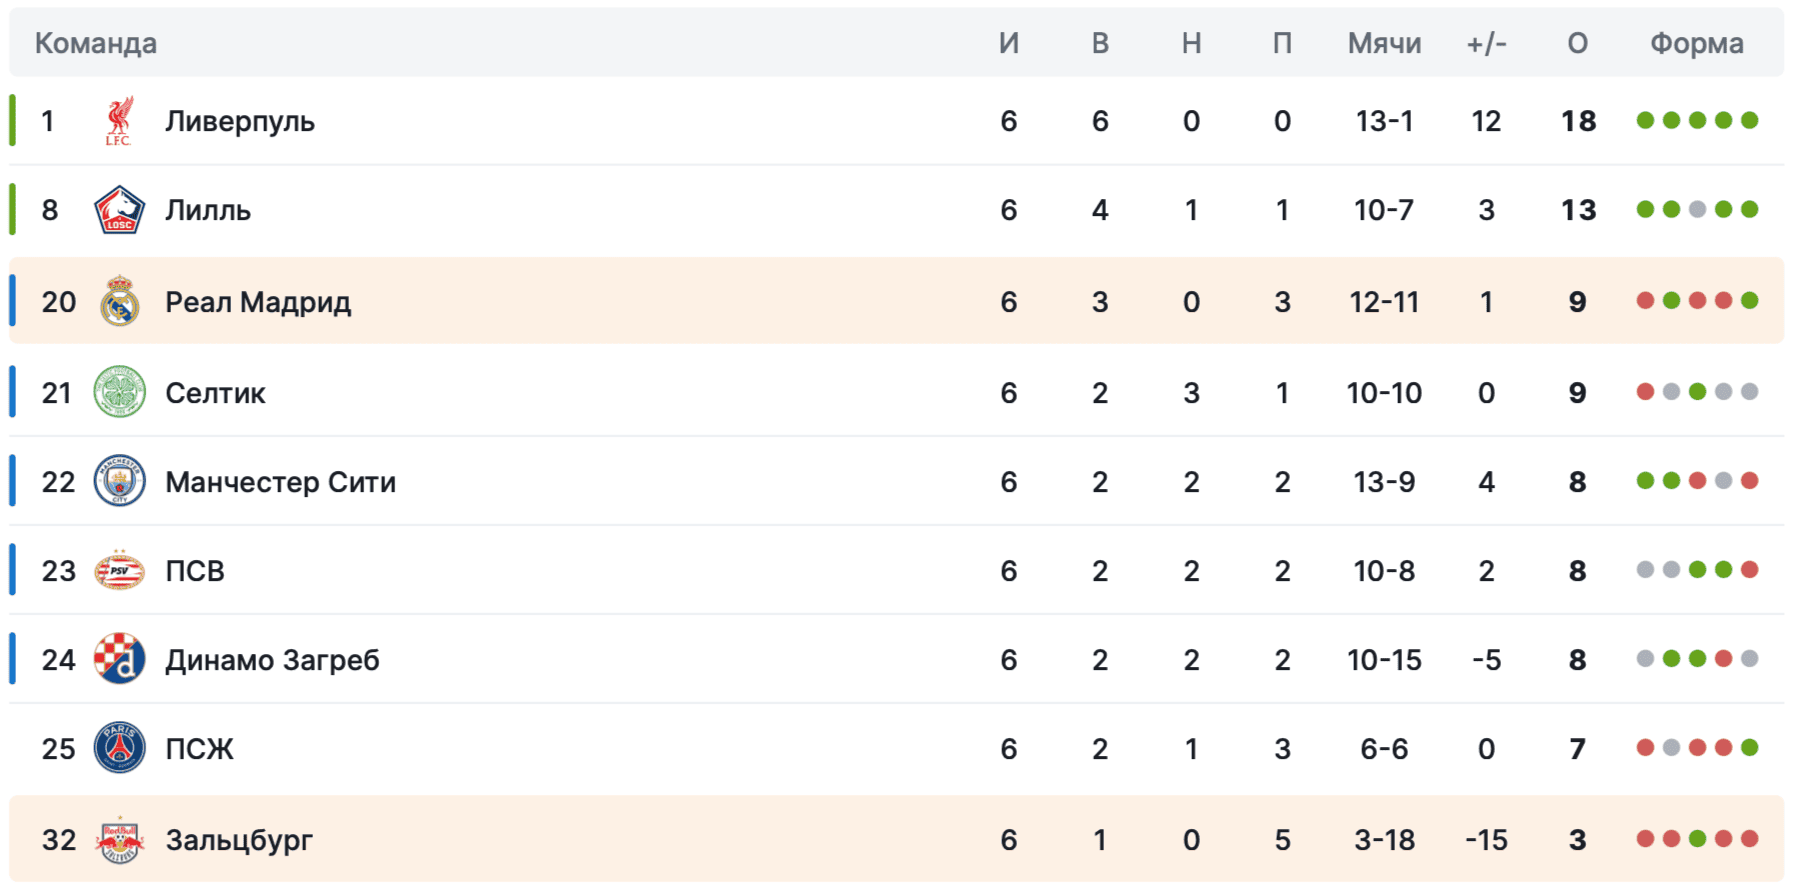Click the PSG club logo
This screenshot has height=890, width=1796.
click(119, 748)
